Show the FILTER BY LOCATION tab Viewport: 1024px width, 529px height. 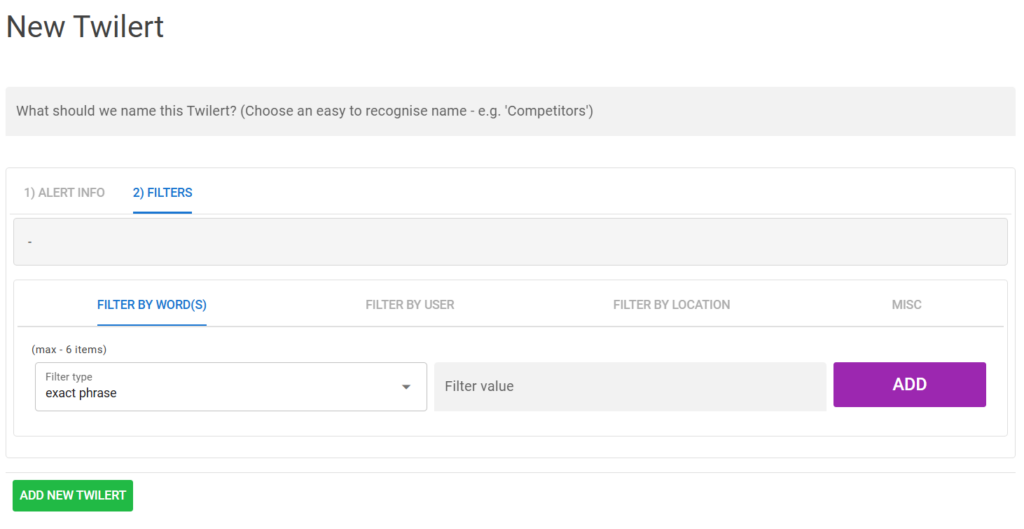point(671,305)
